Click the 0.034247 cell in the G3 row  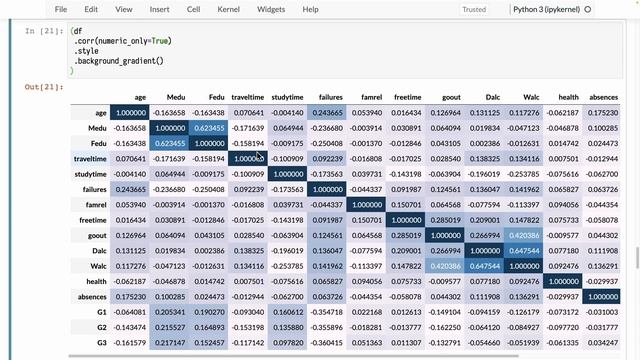coord(602,343)
